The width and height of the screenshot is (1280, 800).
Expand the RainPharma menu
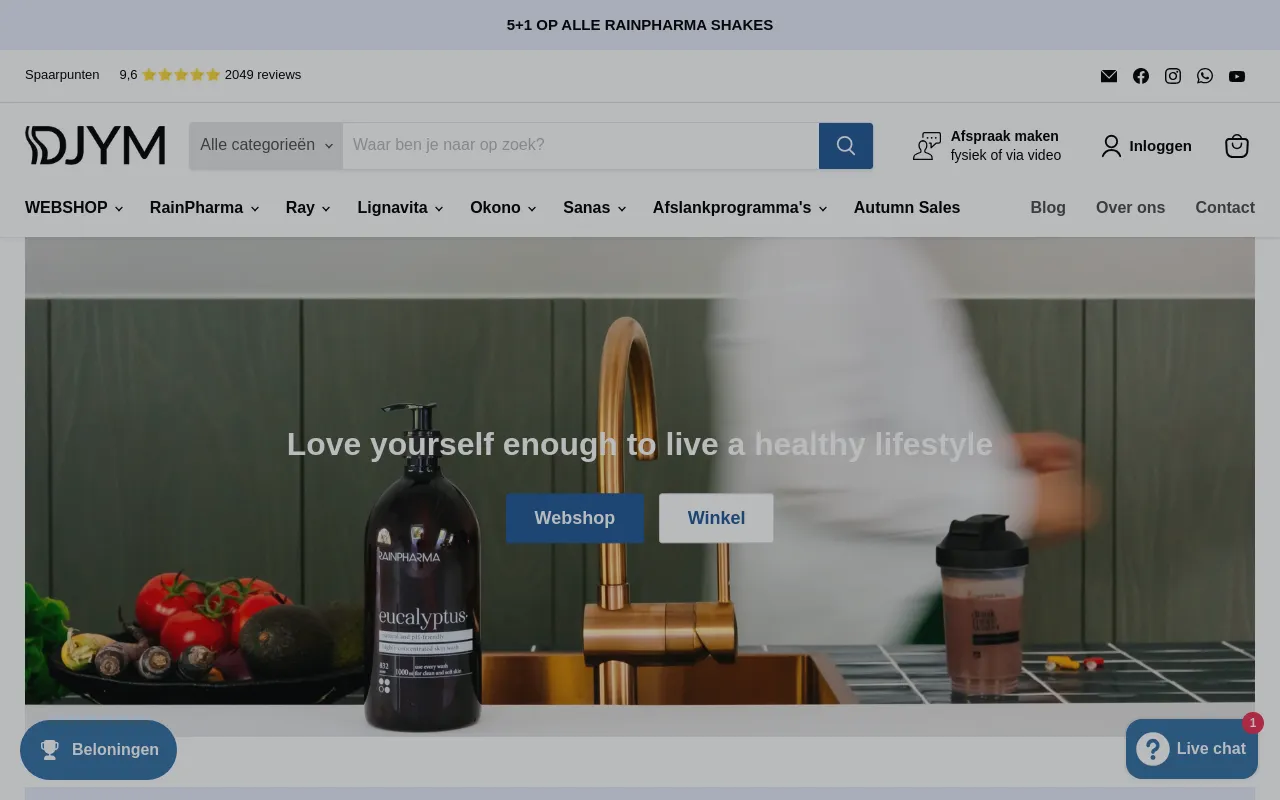coord(204,208)
